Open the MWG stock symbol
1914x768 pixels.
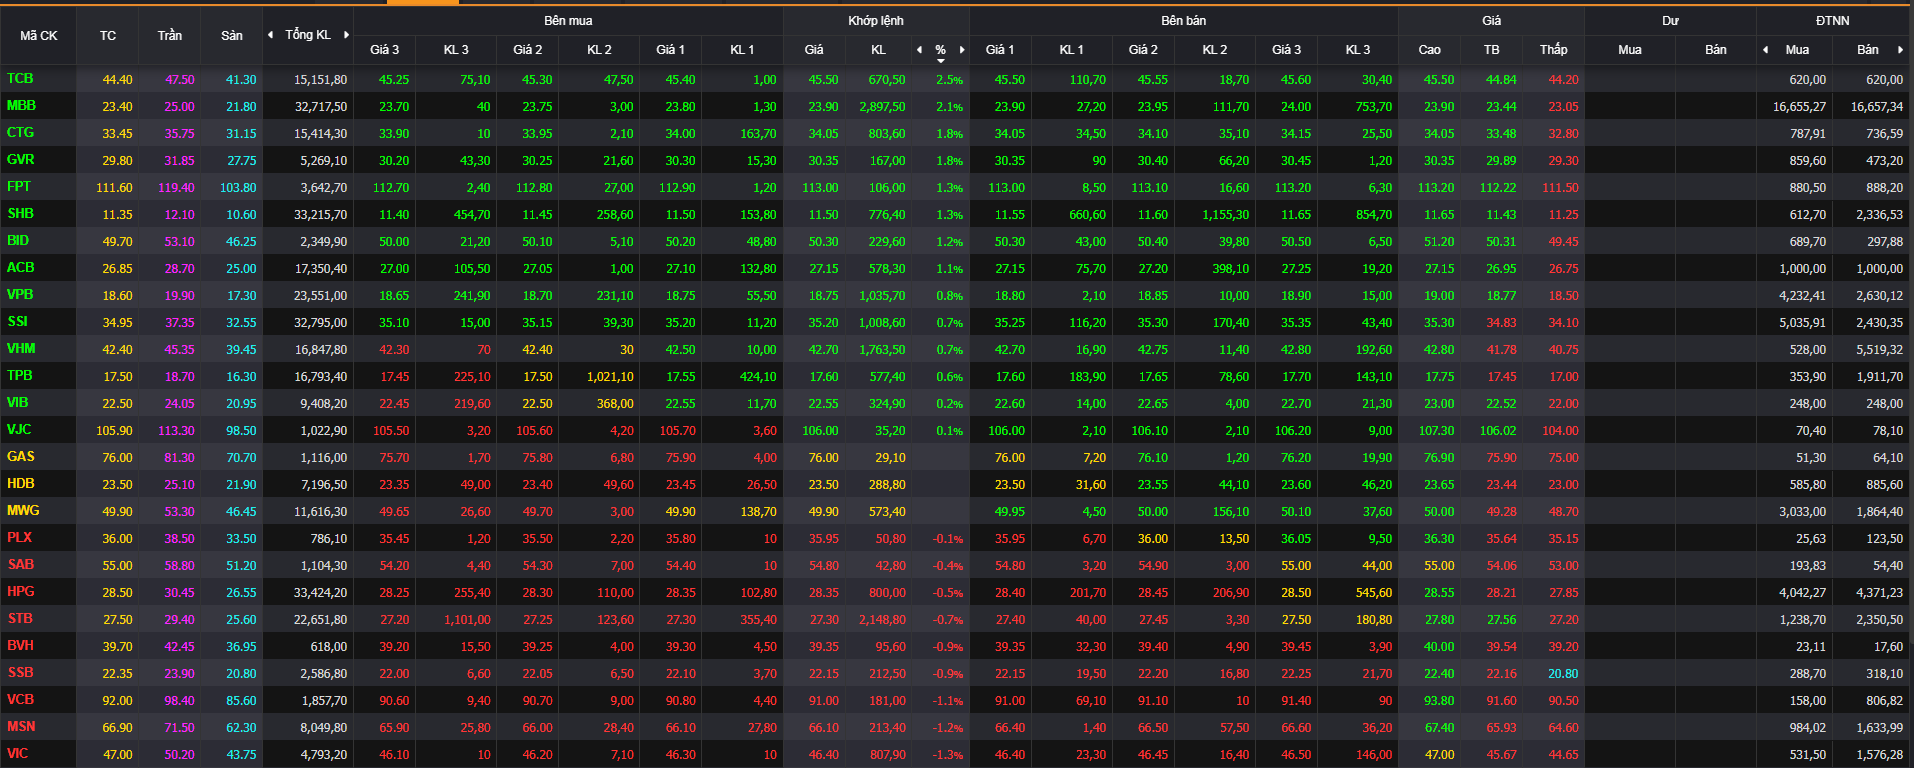[23, 511]
